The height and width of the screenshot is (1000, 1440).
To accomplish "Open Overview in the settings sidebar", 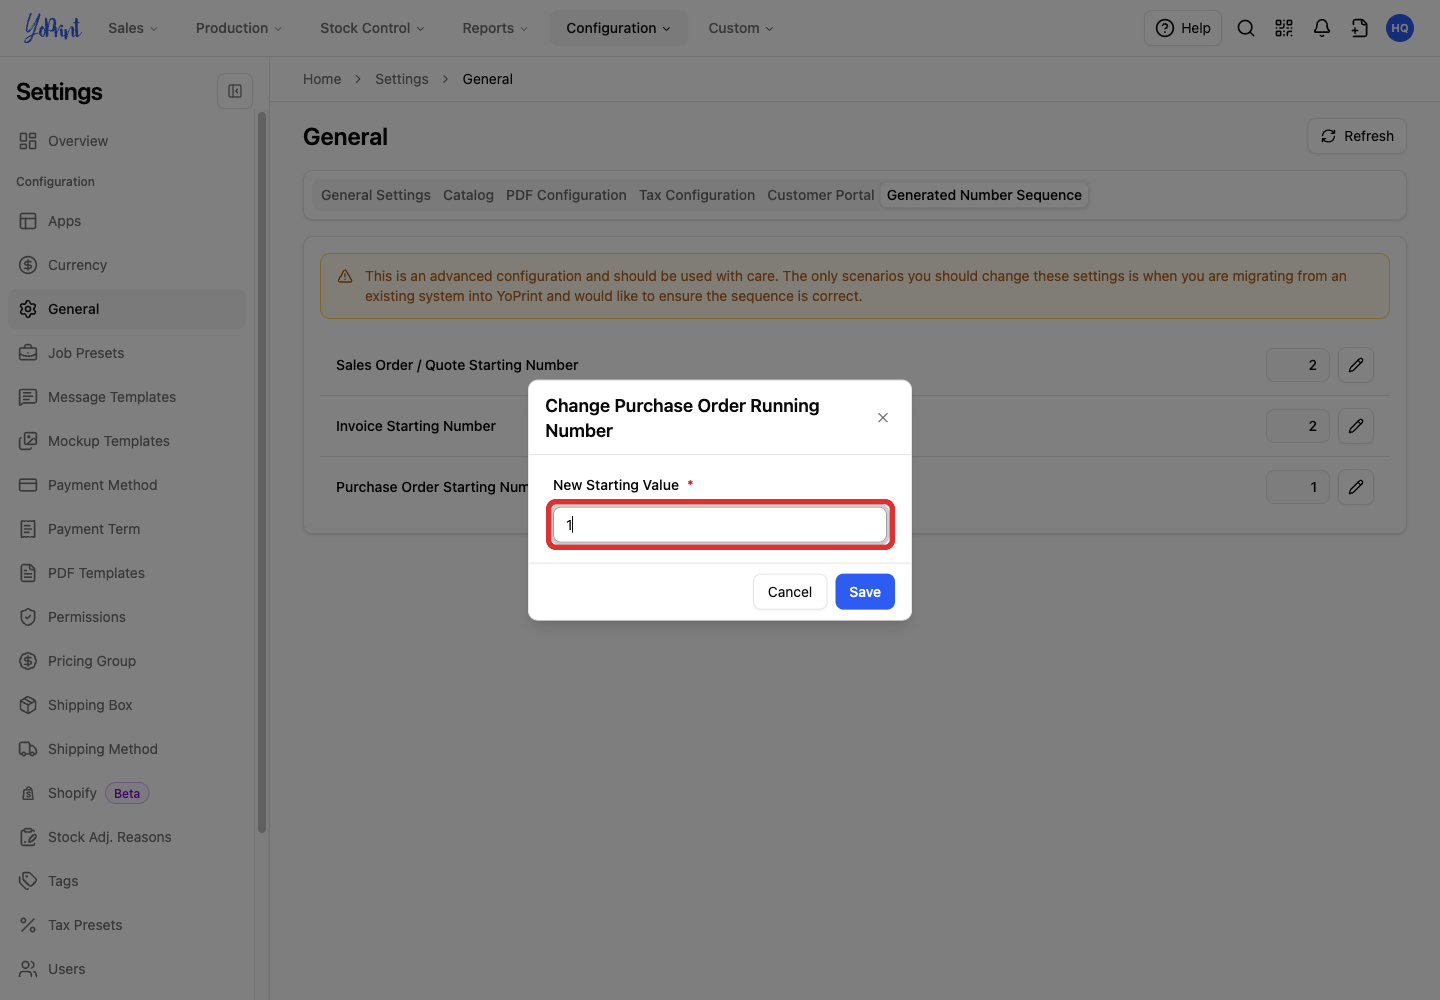I will pyautogui.click(x=127, y=141).
